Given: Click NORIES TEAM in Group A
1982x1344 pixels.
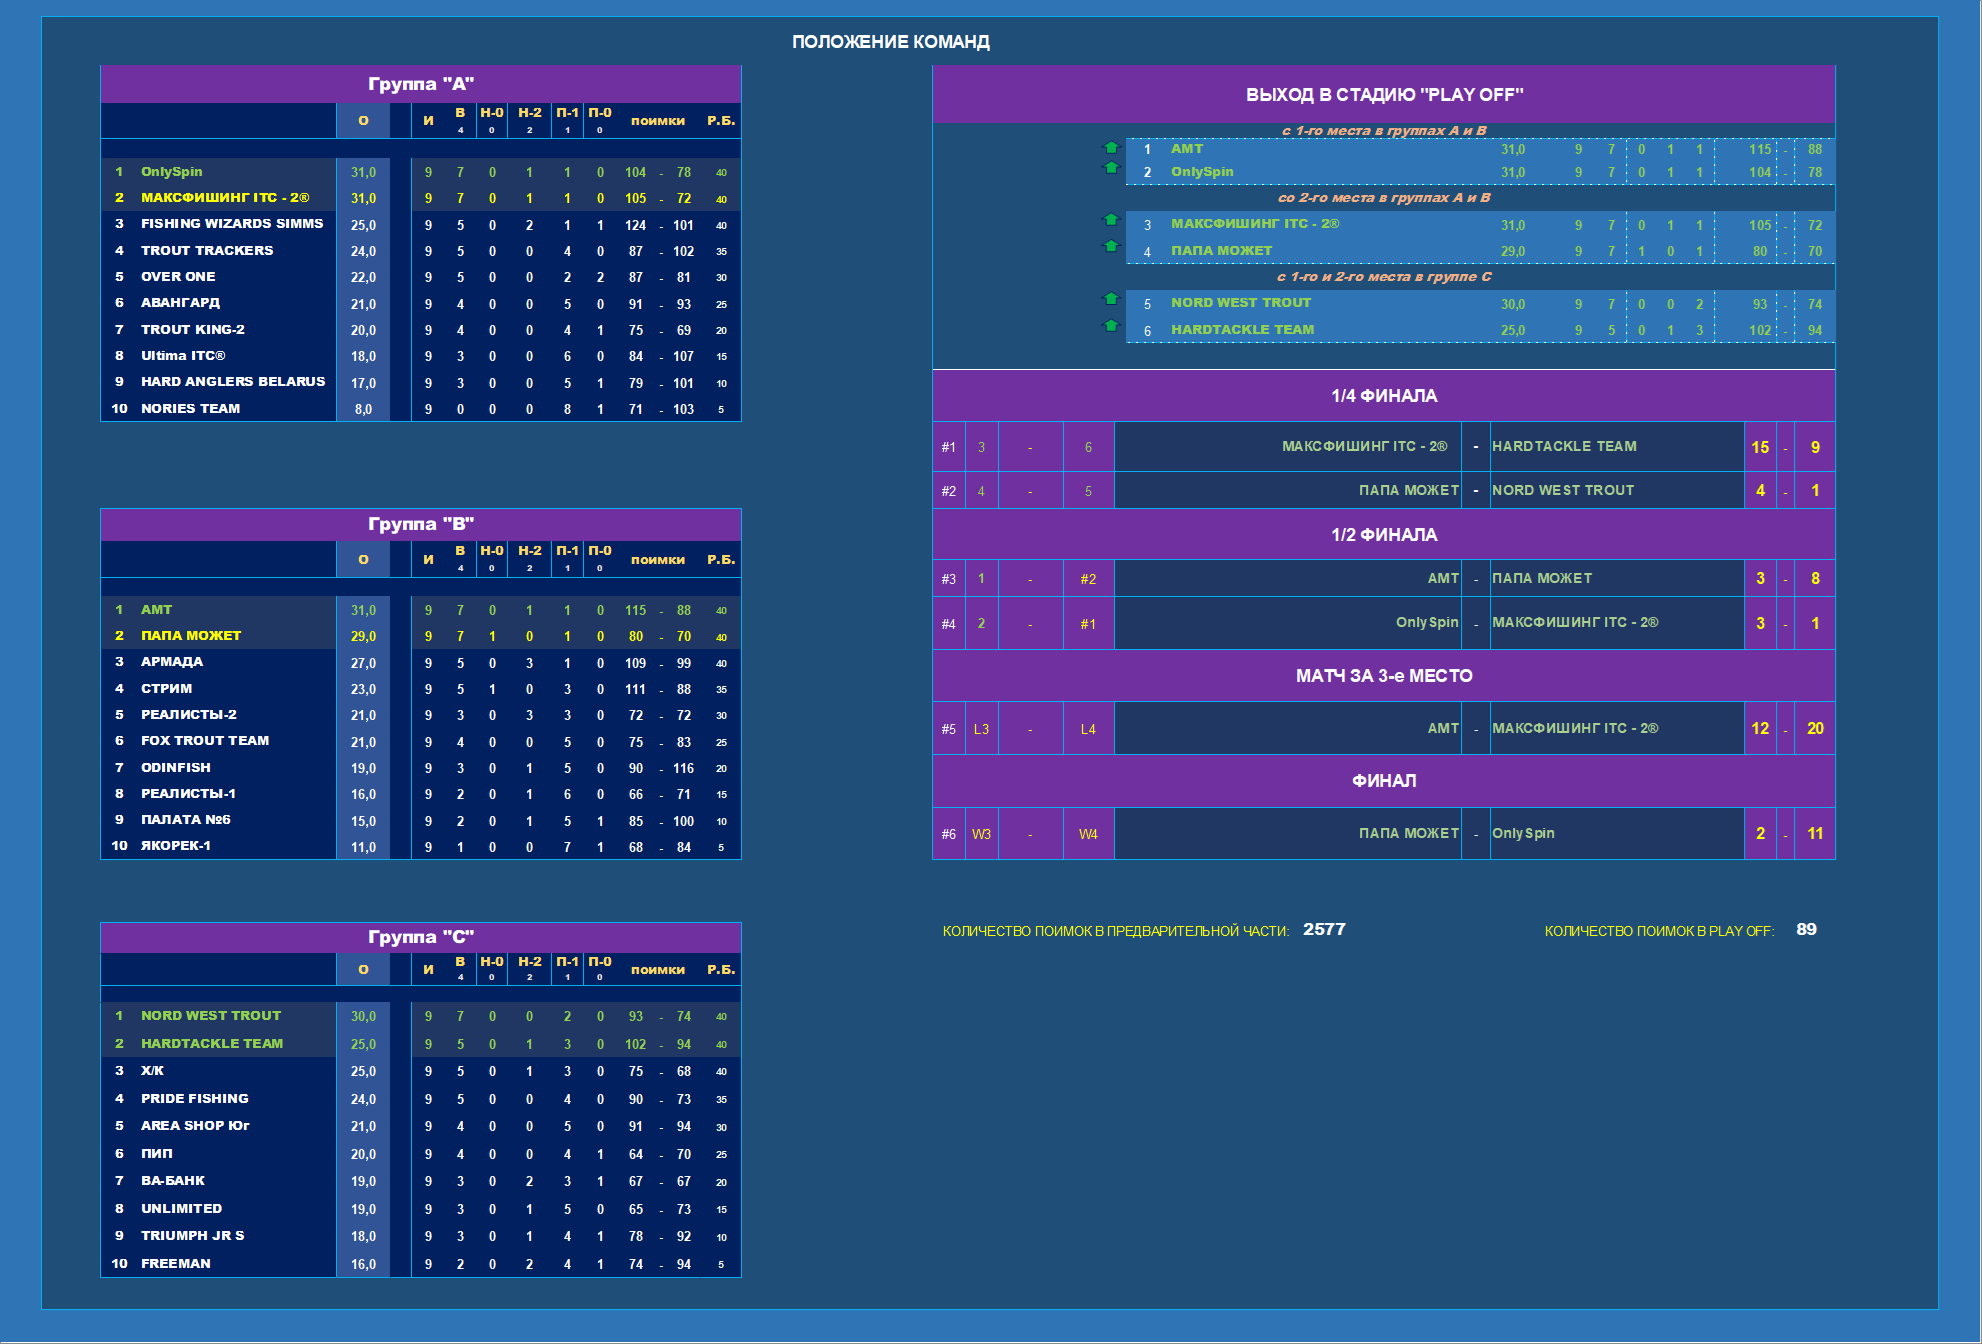Looking at the screenshot, I should click(190, 409).
